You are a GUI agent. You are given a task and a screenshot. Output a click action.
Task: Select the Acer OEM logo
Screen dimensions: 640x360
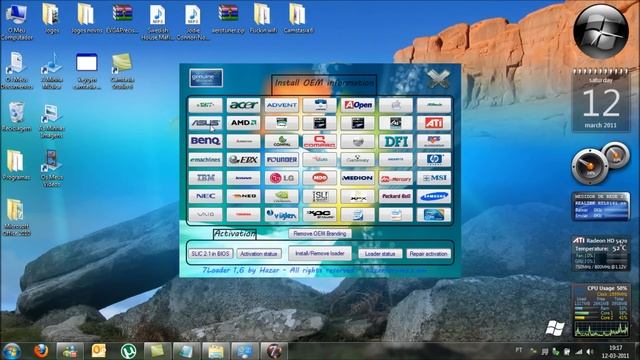243,105
